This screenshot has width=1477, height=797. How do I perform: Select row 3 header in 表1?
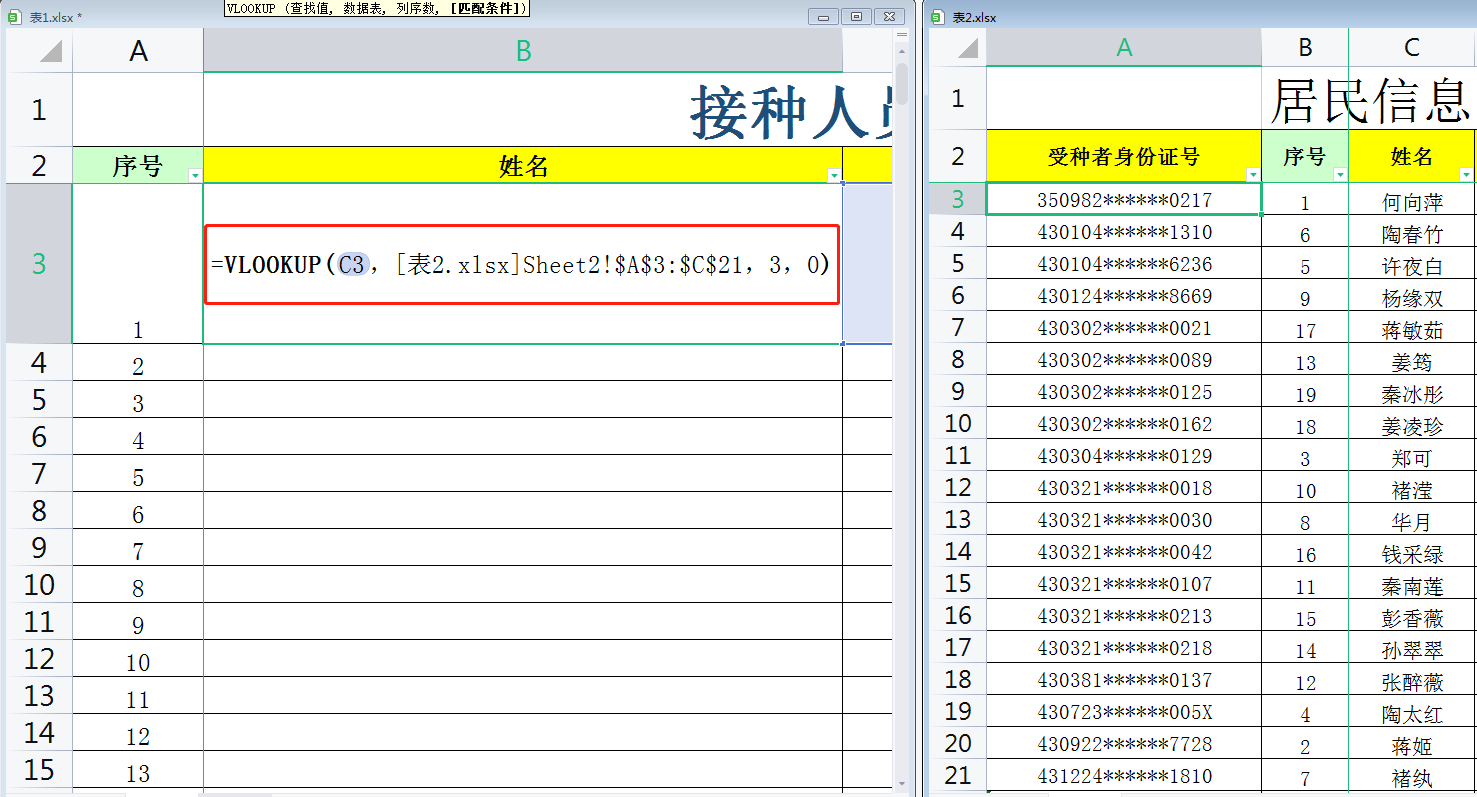click(x=38, y=263)
